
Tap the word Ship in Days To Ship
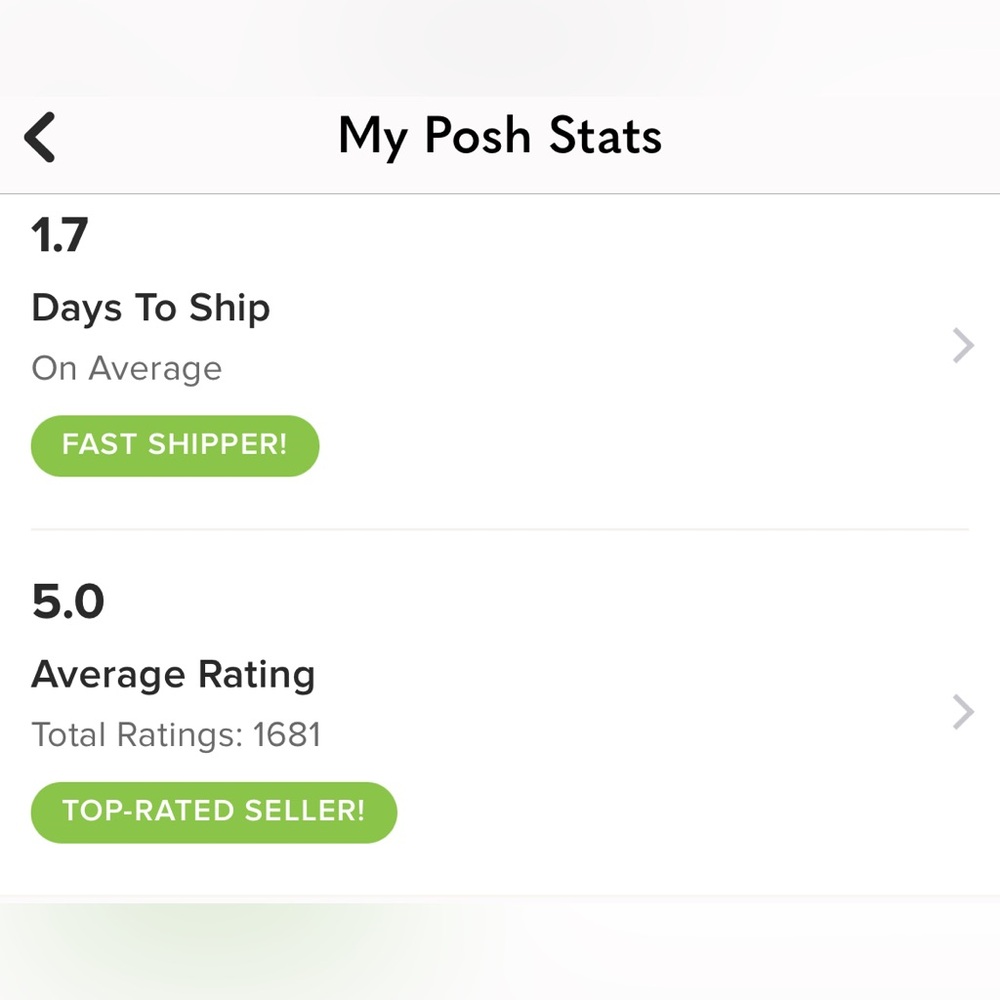[229, 308]
